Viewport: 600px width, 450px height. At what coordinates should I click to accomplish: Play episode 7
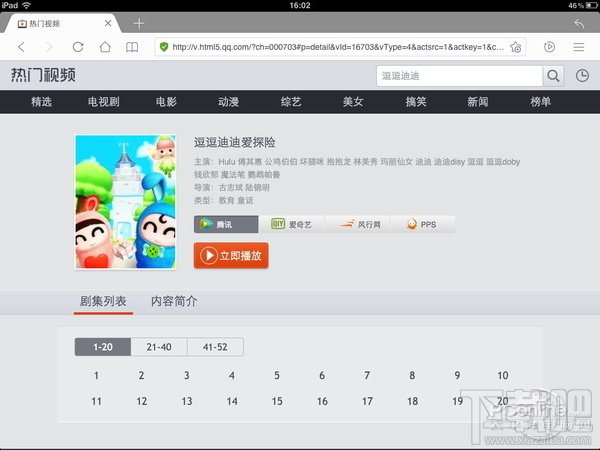click(367, 375)
